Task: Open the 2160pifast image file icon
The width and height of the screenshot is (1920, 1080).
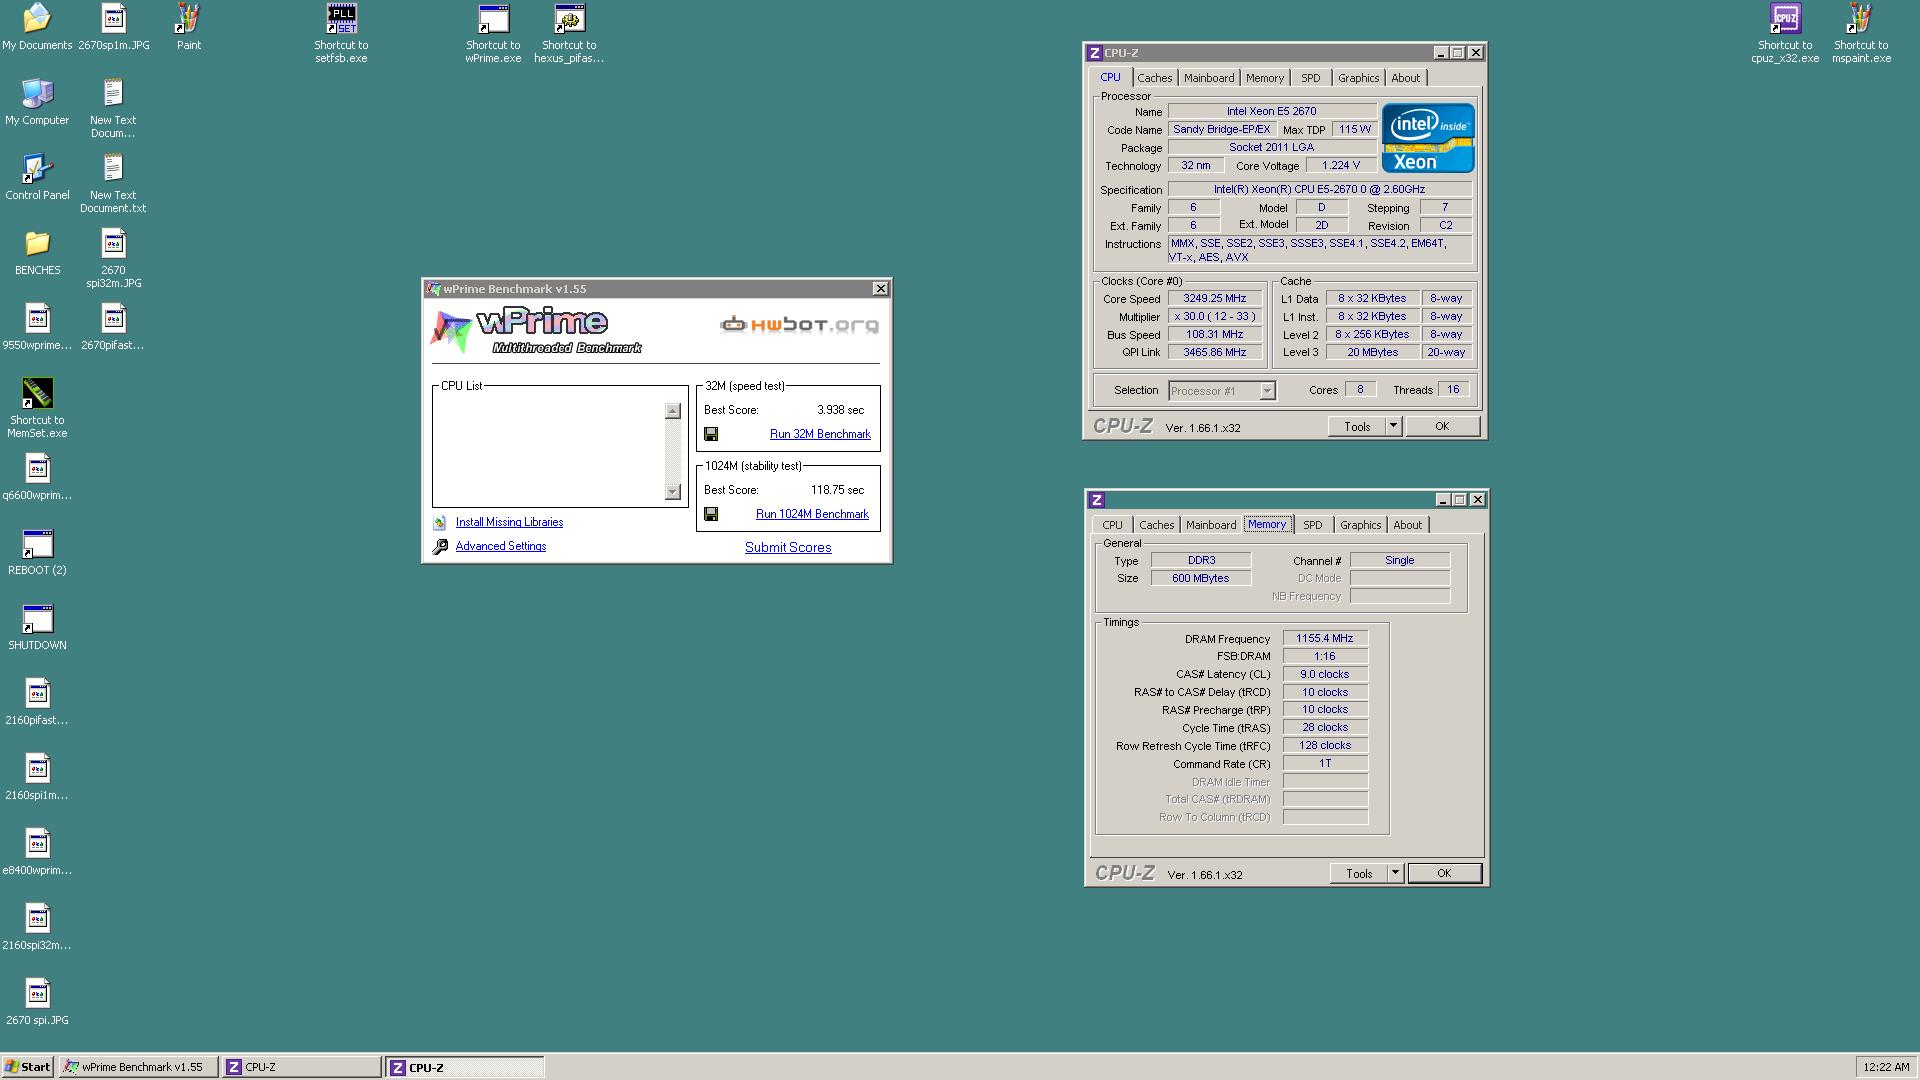Action: (x=37, y=702)
